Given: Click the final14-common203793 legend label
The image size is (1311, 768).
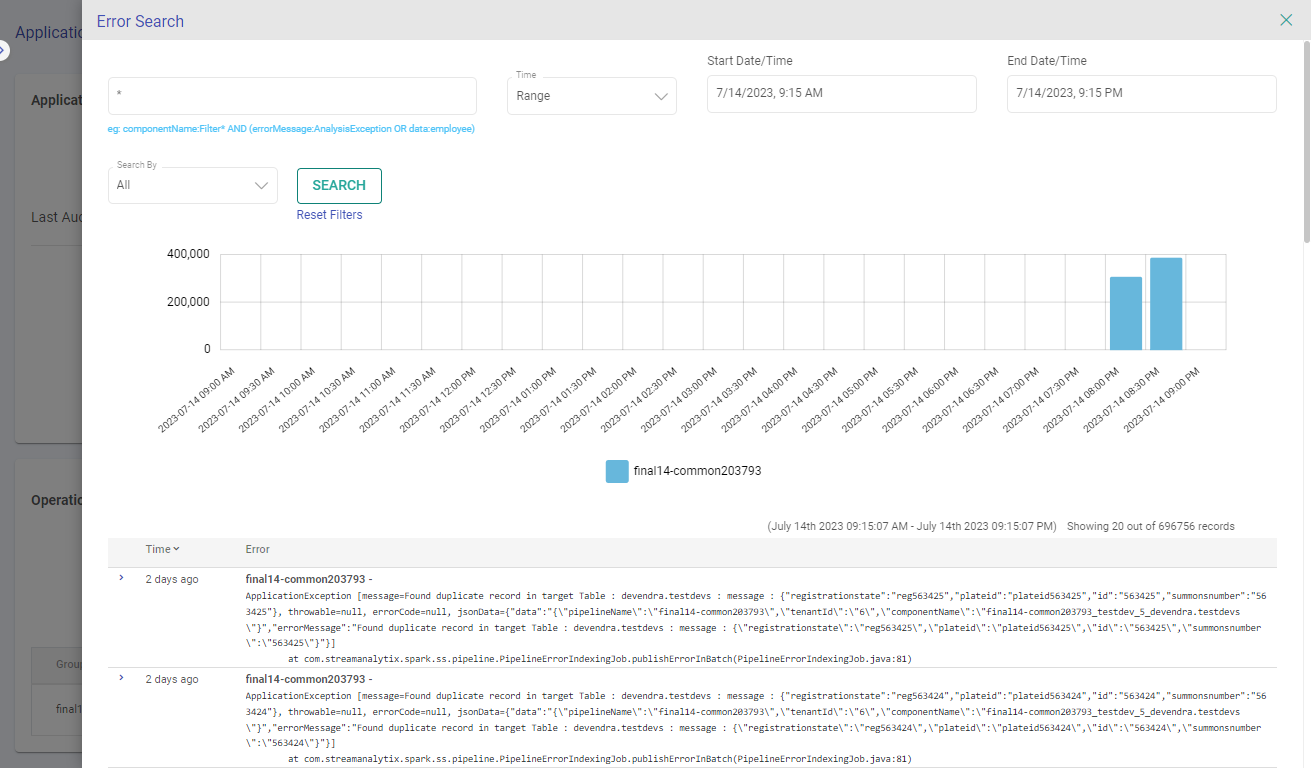Looking at the screenshot, I should [x=698, y=470].
